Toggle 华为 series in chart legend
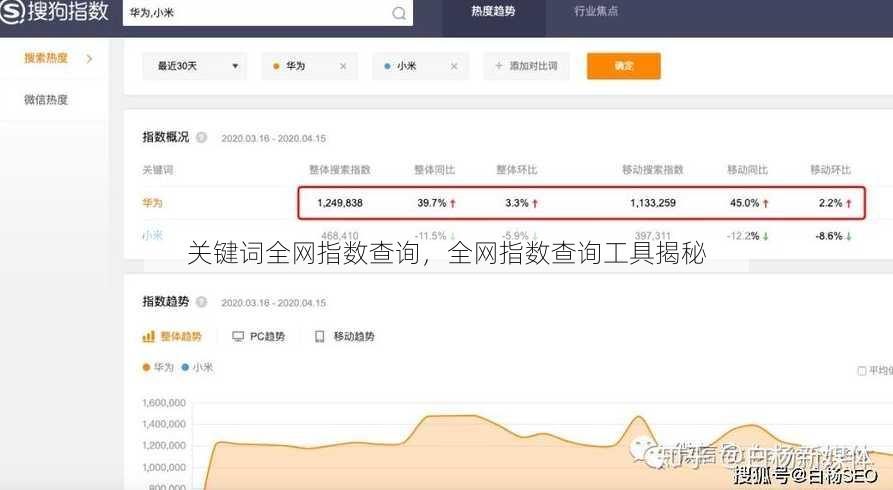The image size is (893, 490). [158, 368]
